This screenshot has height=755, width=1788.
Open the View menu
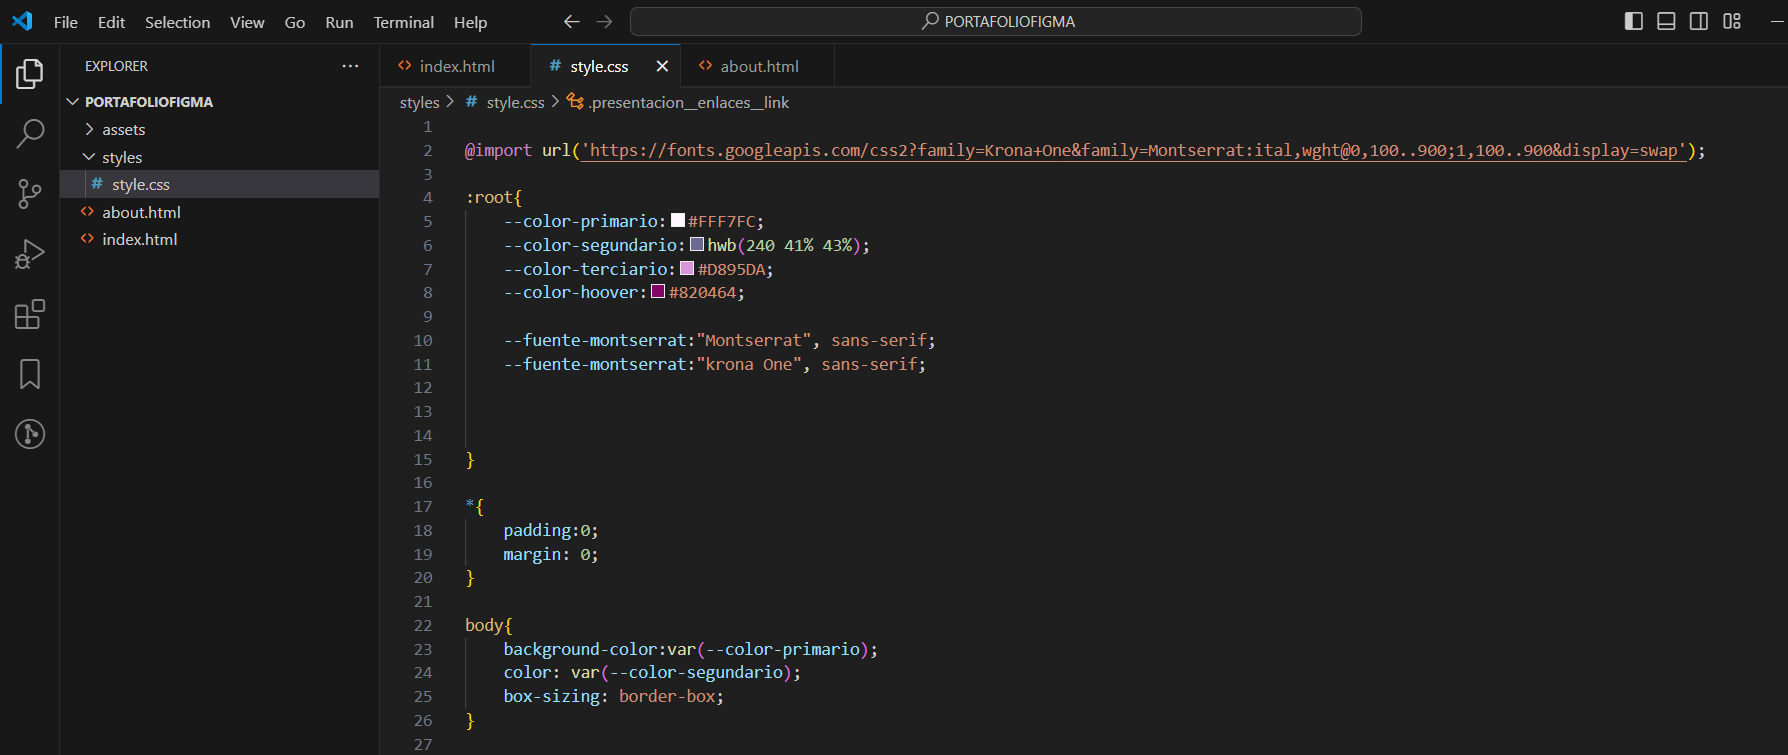coord(247,22)
